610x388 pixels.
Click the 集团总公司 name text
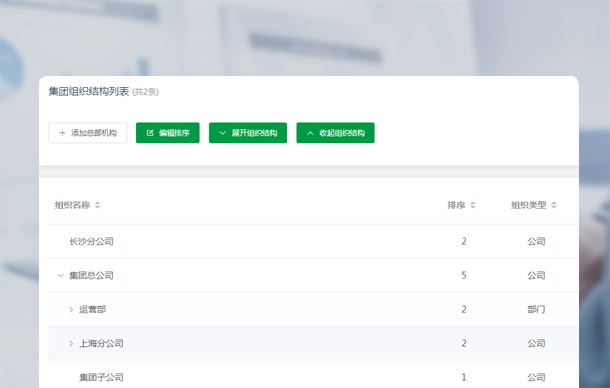coord(91,276)
